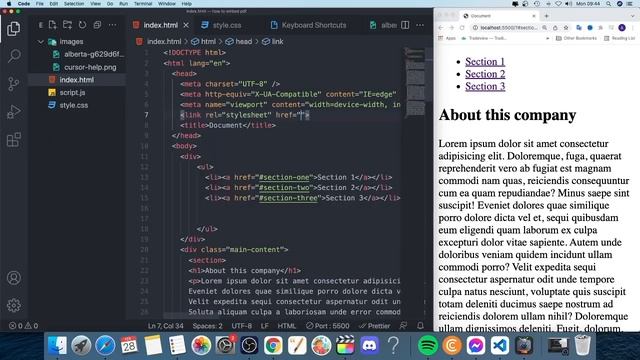
Task: Bookmark page with the star icon
Action: [566, 28]
